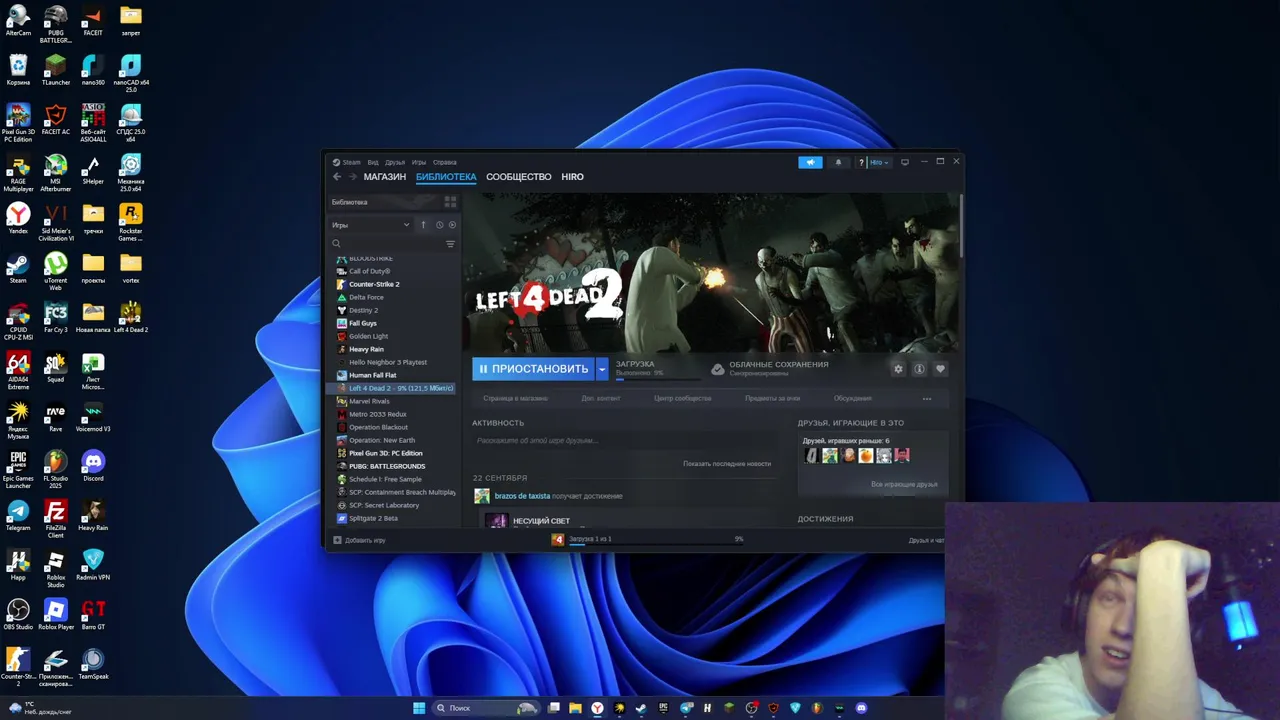Select PUBG: BATTLEGROUNDS in the library list
The image size is (1280, 720).
[387, 466]
